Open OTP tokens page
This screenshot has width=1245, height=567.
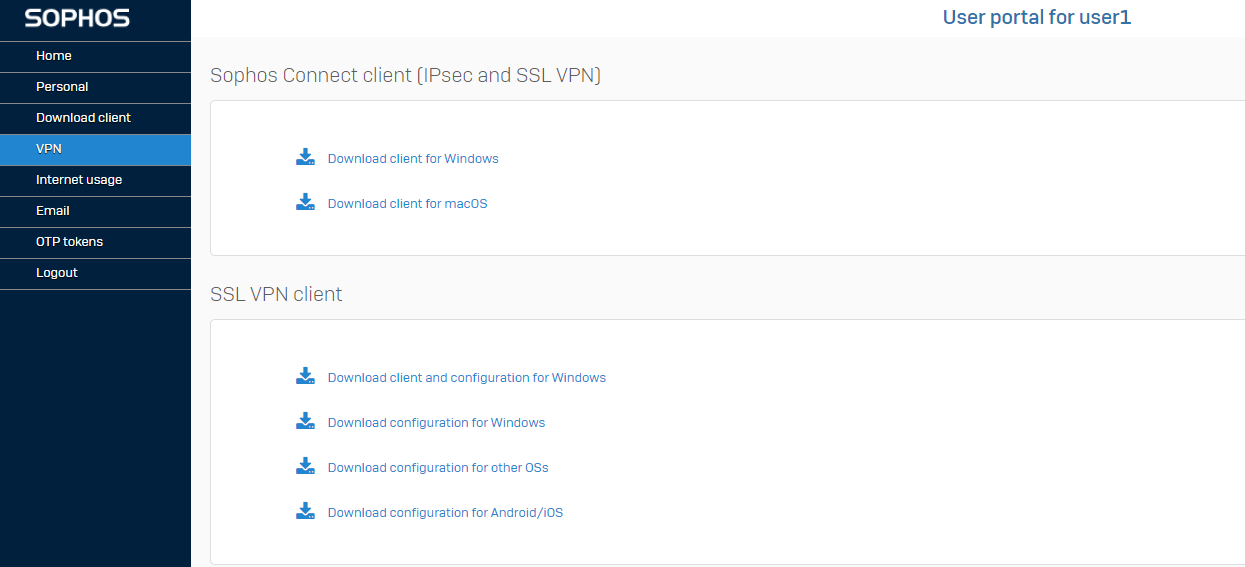coord(95,242)
